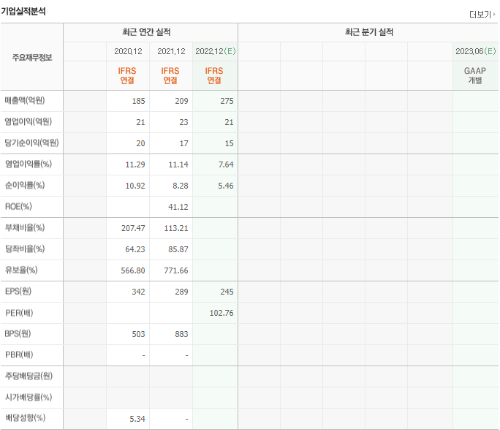
Task: Select the revenue value 209
Action: (x=182, y=101)
